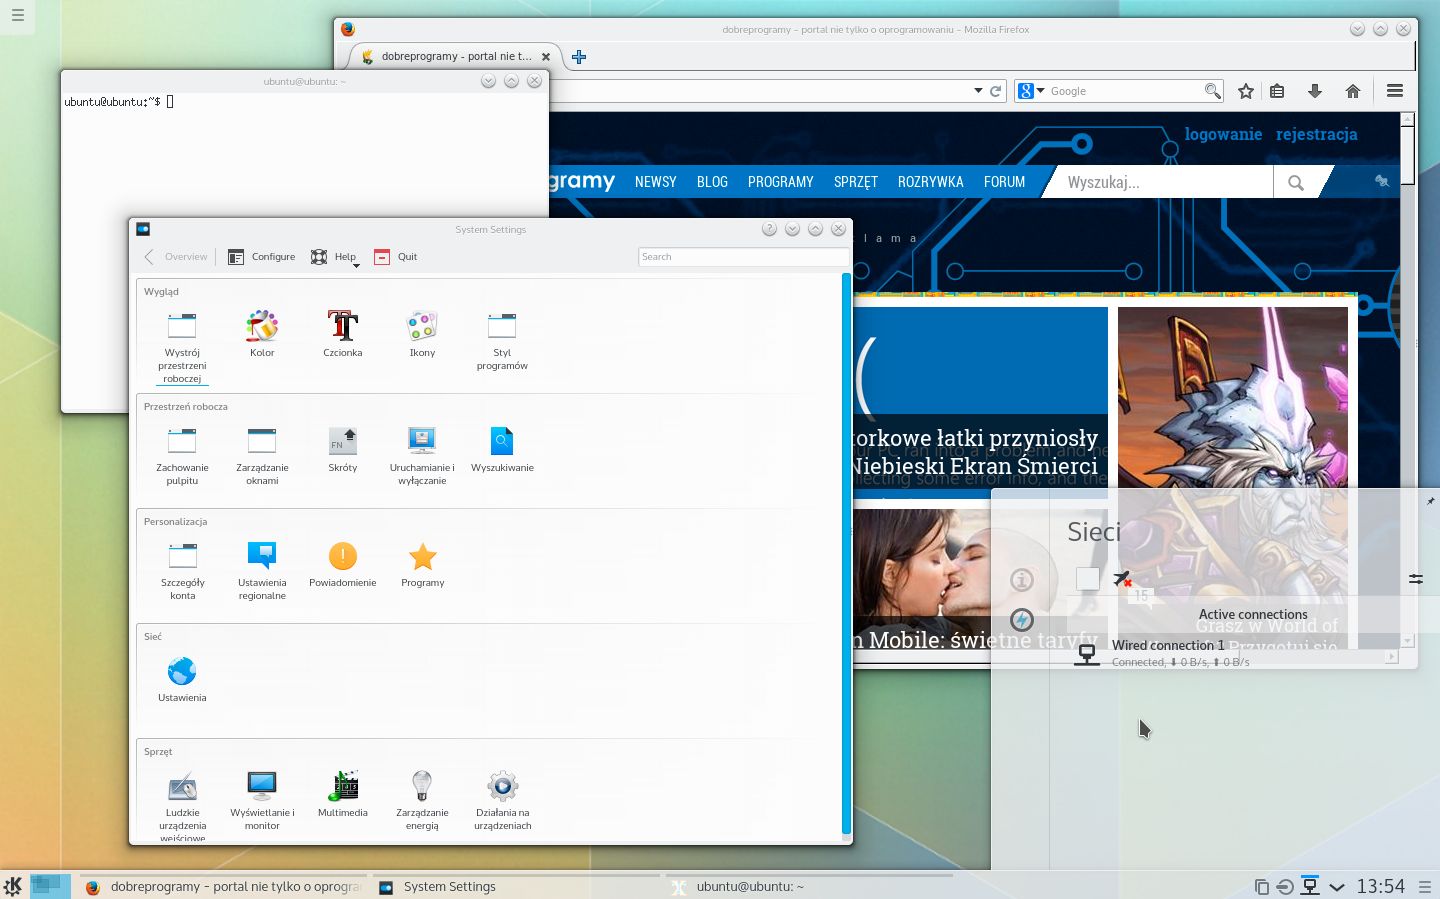Open the Google search engine dropdown
Image resolution: width=1440 pixels, height=899 pixels.
click(x=1031, y=91)
